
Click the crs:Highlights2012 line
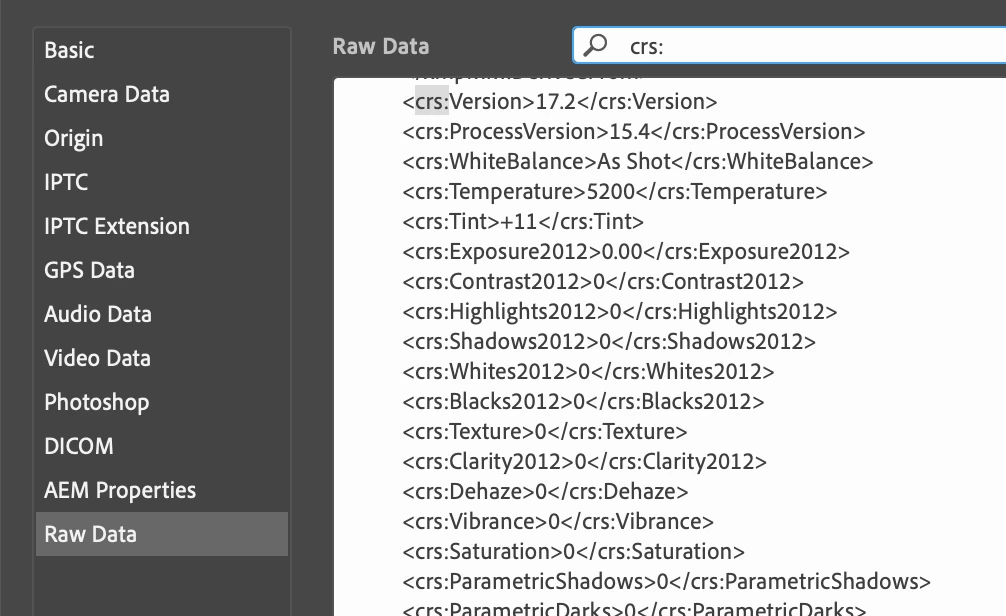point(620,311)
